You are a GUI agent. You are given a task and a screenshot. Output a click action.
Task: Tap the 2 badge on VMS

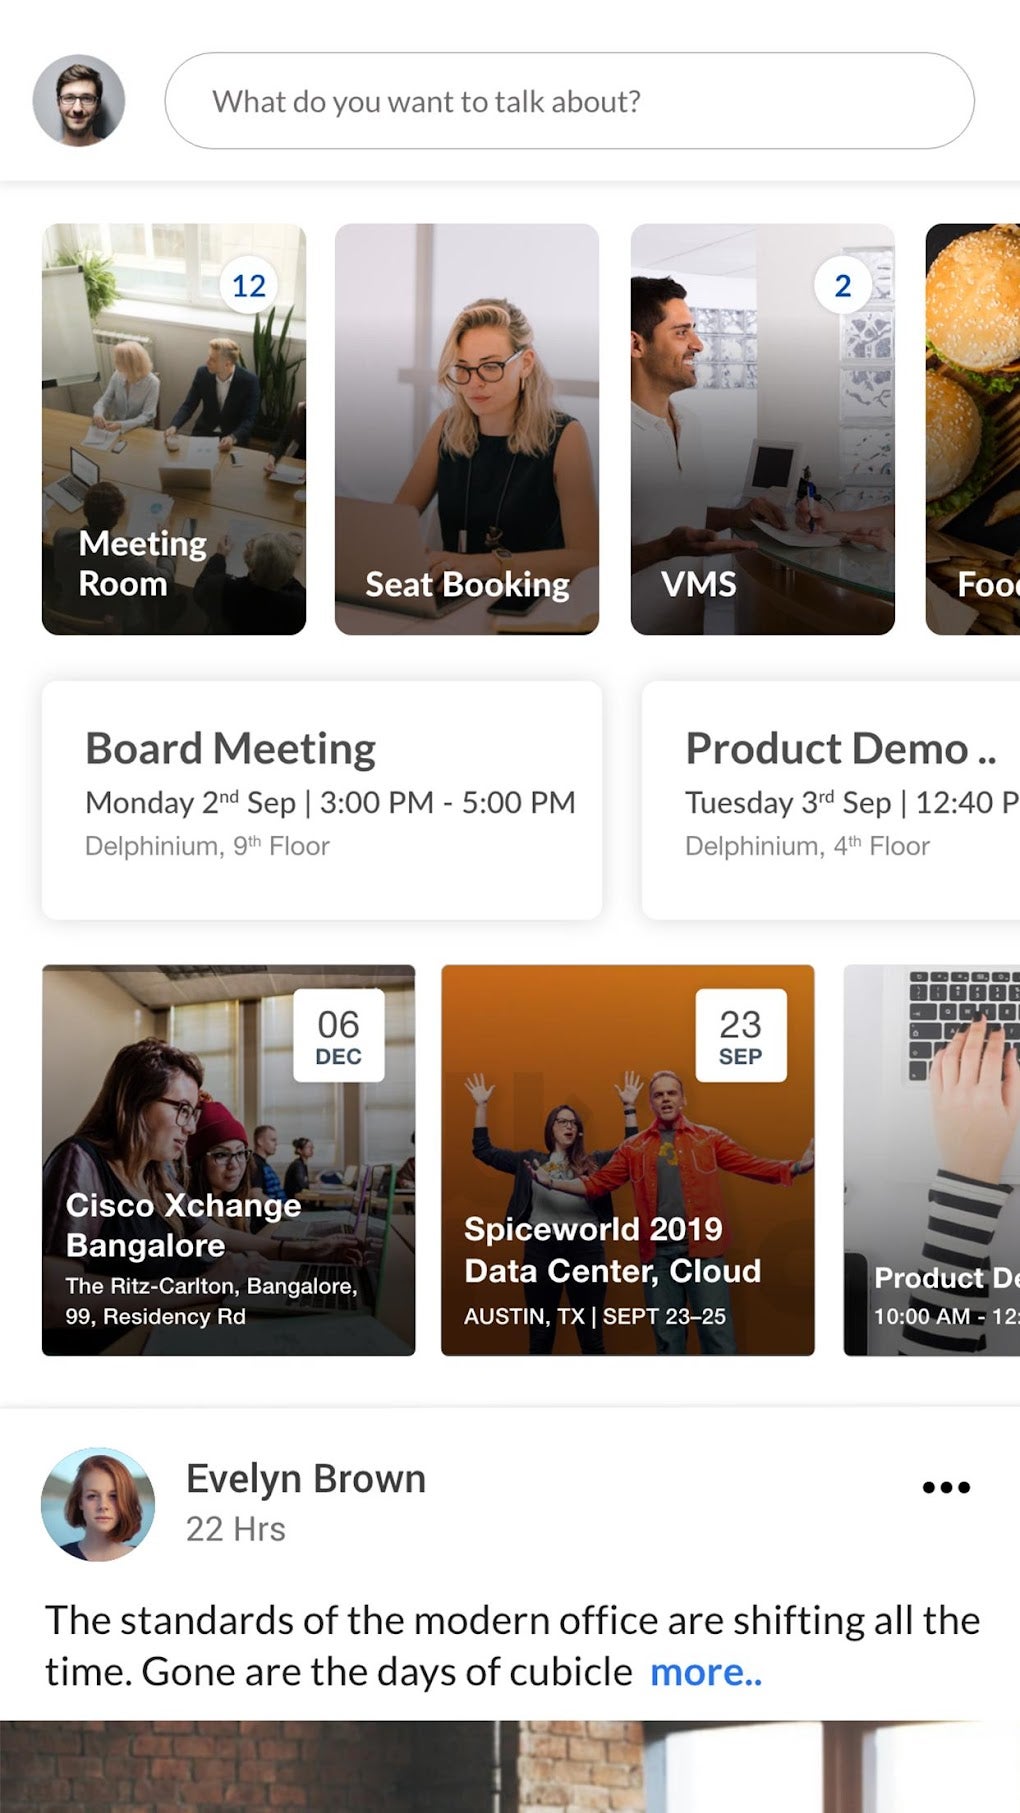842,286
